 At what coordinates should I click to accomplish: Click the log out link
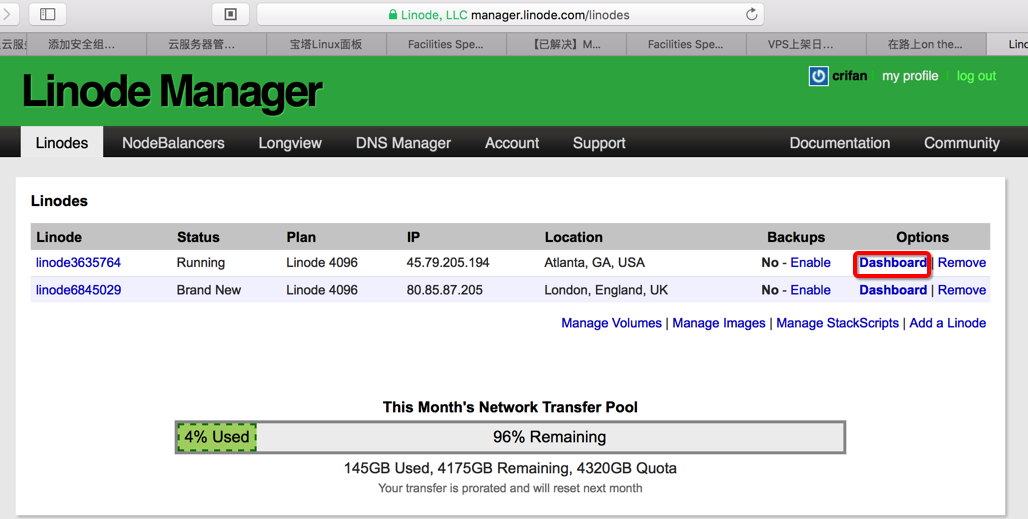pos(976,76)
